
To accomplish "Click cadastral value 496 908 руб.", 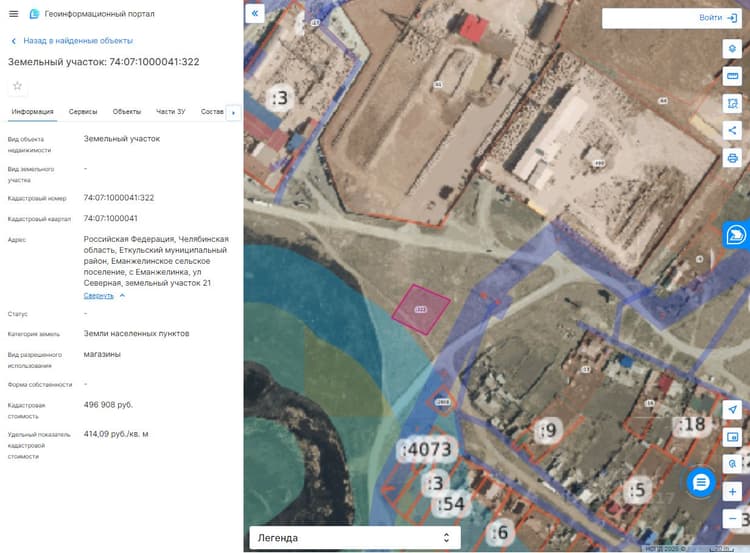I will click(108, 405).
